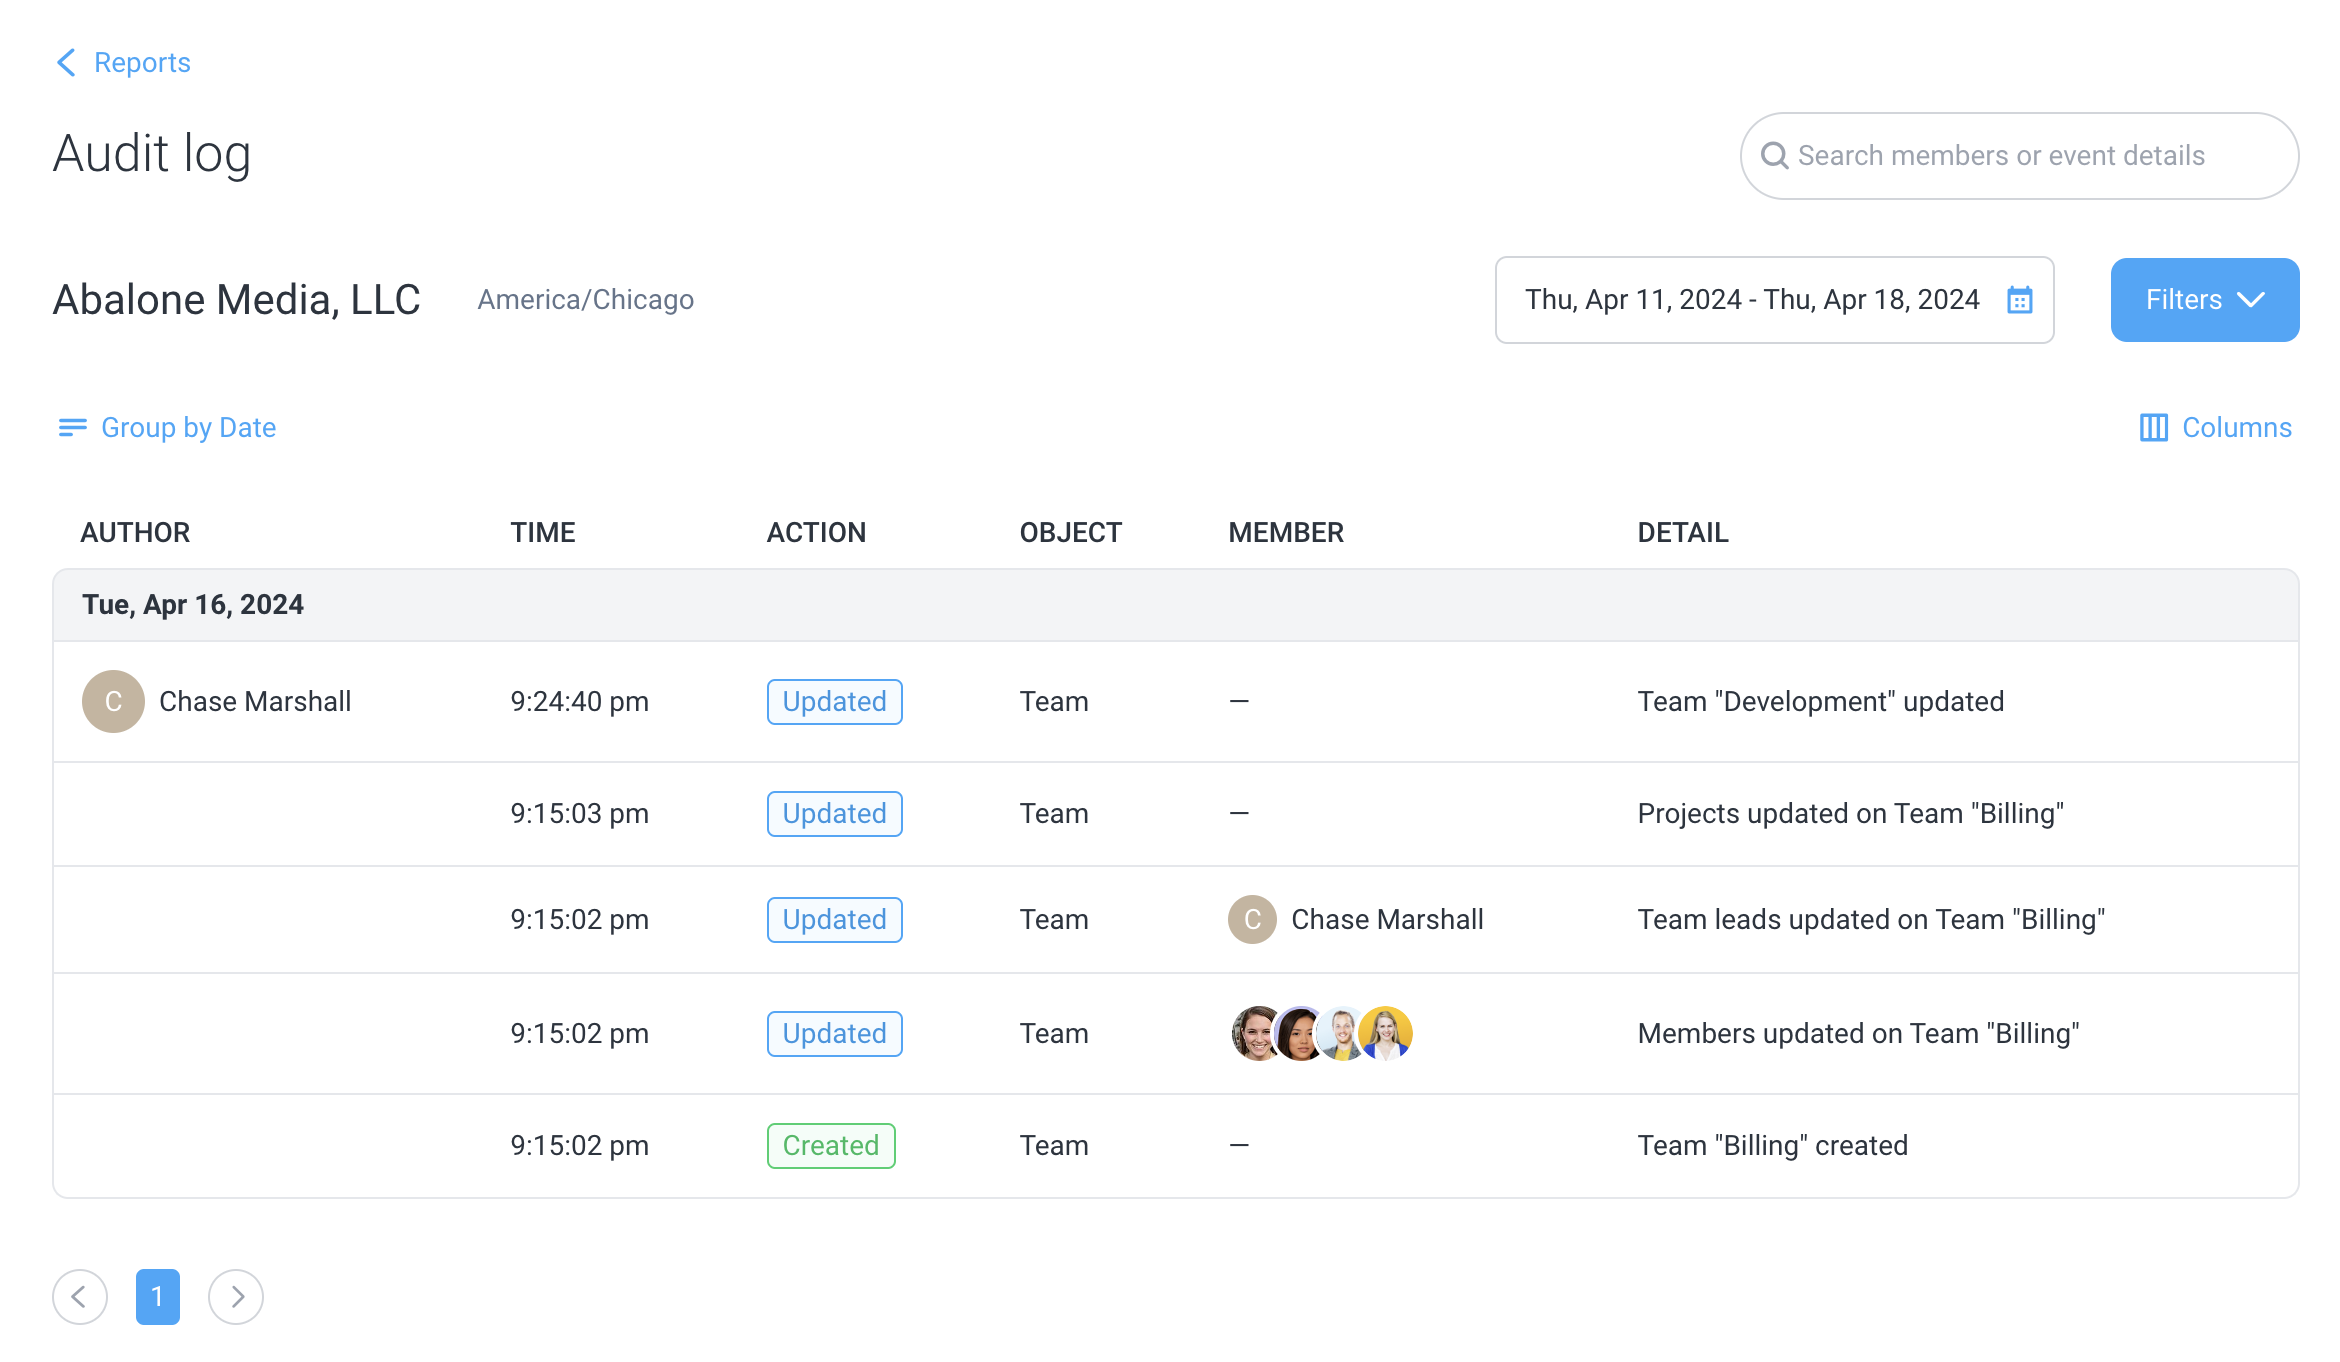Viewport: 2340px width, 1362px height.
Task: Click the Group by Date lines icon
Action: [72, 428]
